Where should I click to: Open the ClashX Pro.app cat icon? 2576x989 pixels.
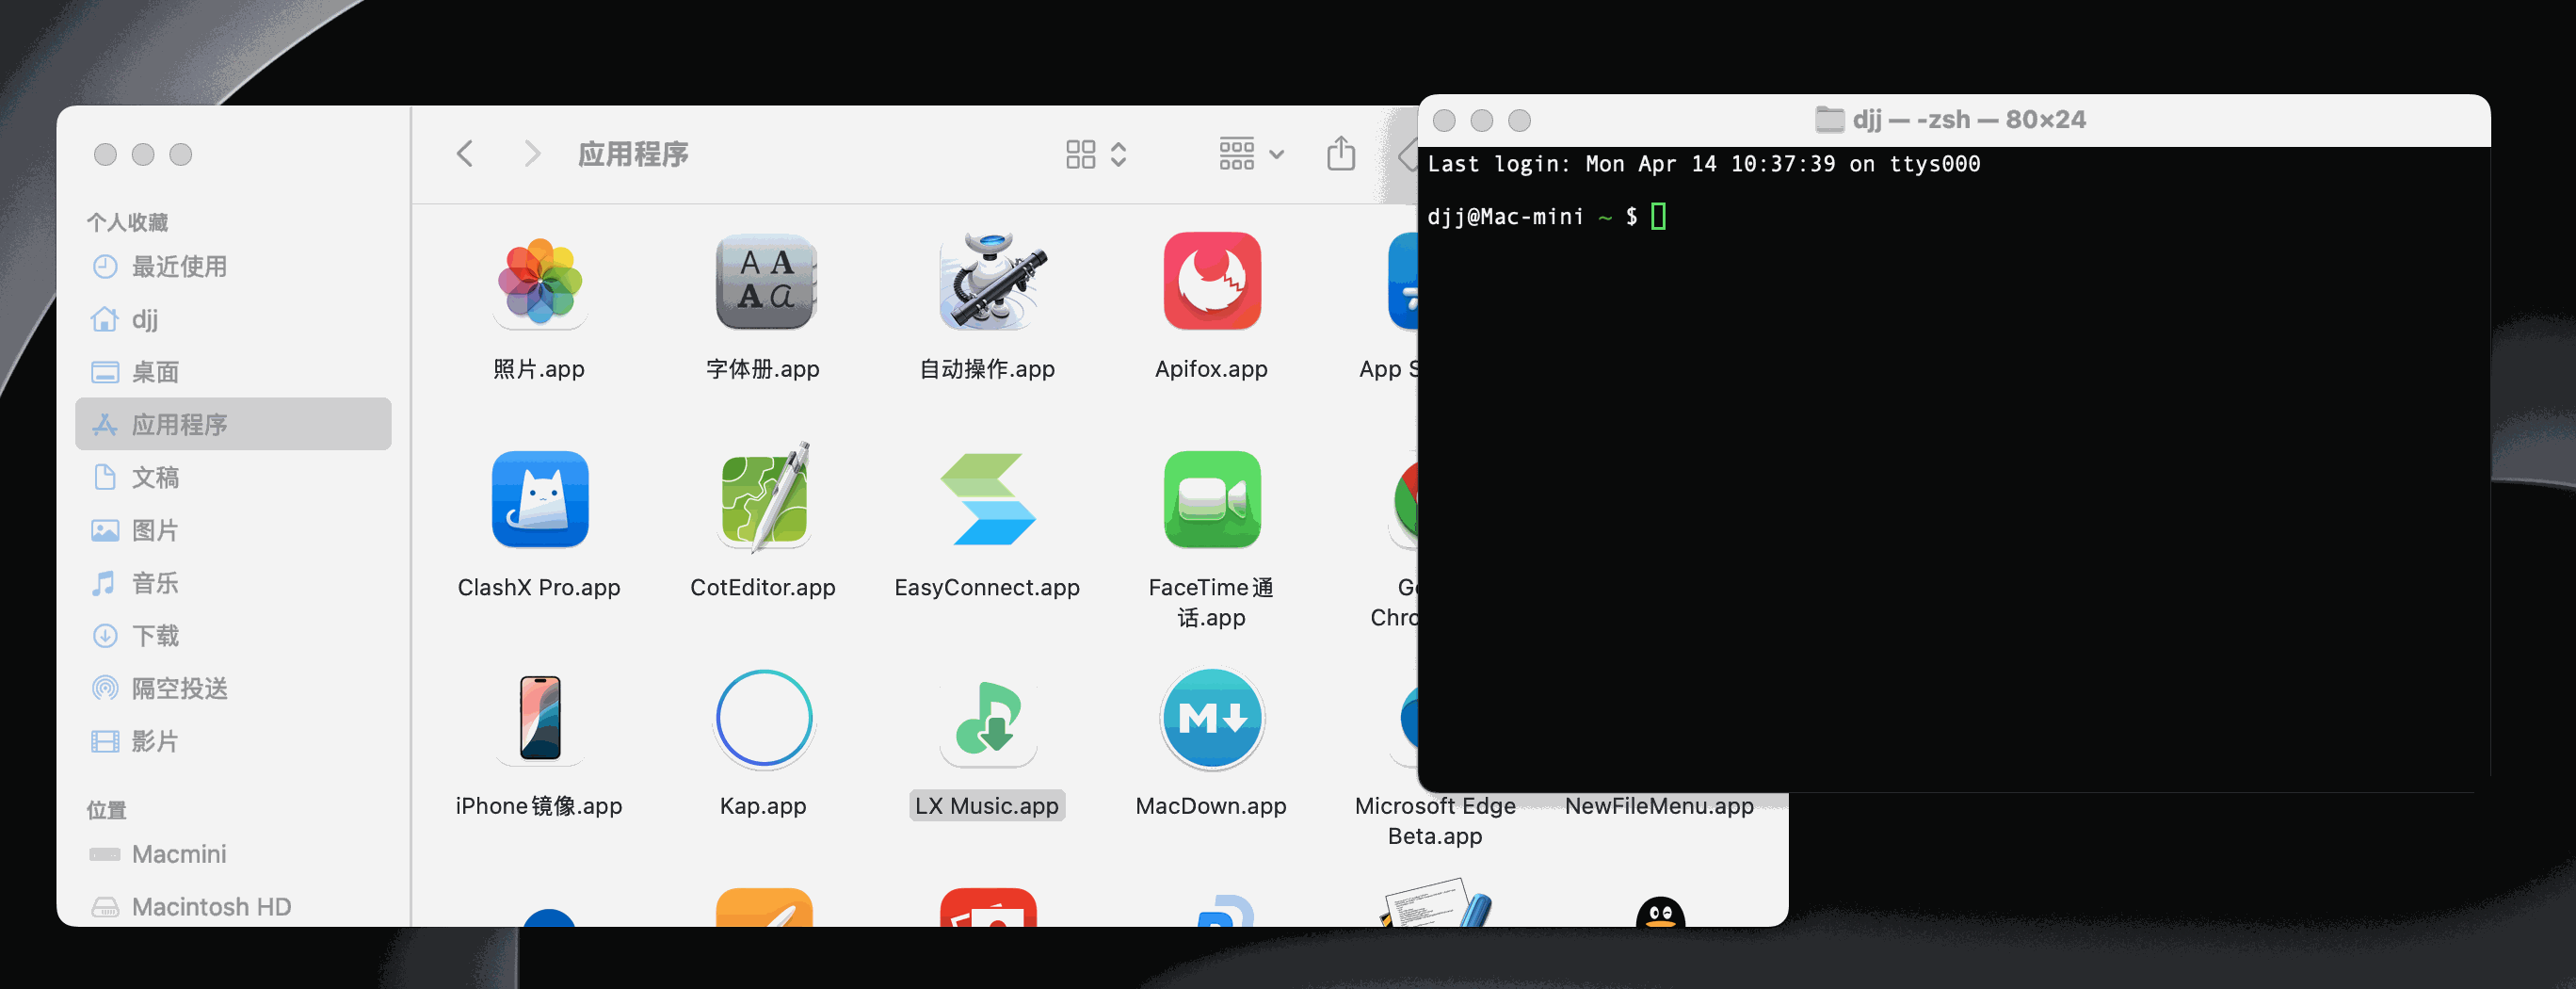pyautogui.click(x=540, y=499)
